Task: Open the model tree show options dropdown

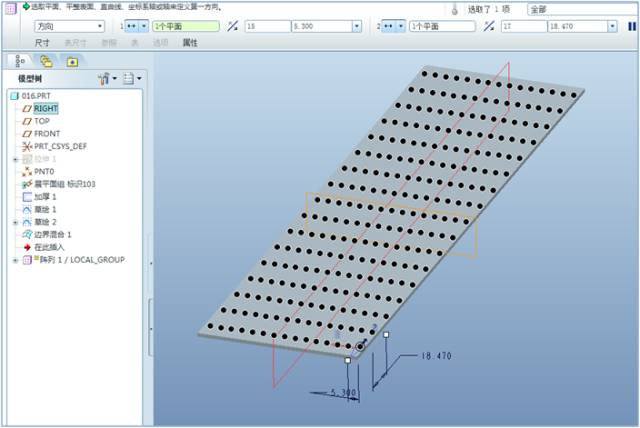Action: (131, 78)
